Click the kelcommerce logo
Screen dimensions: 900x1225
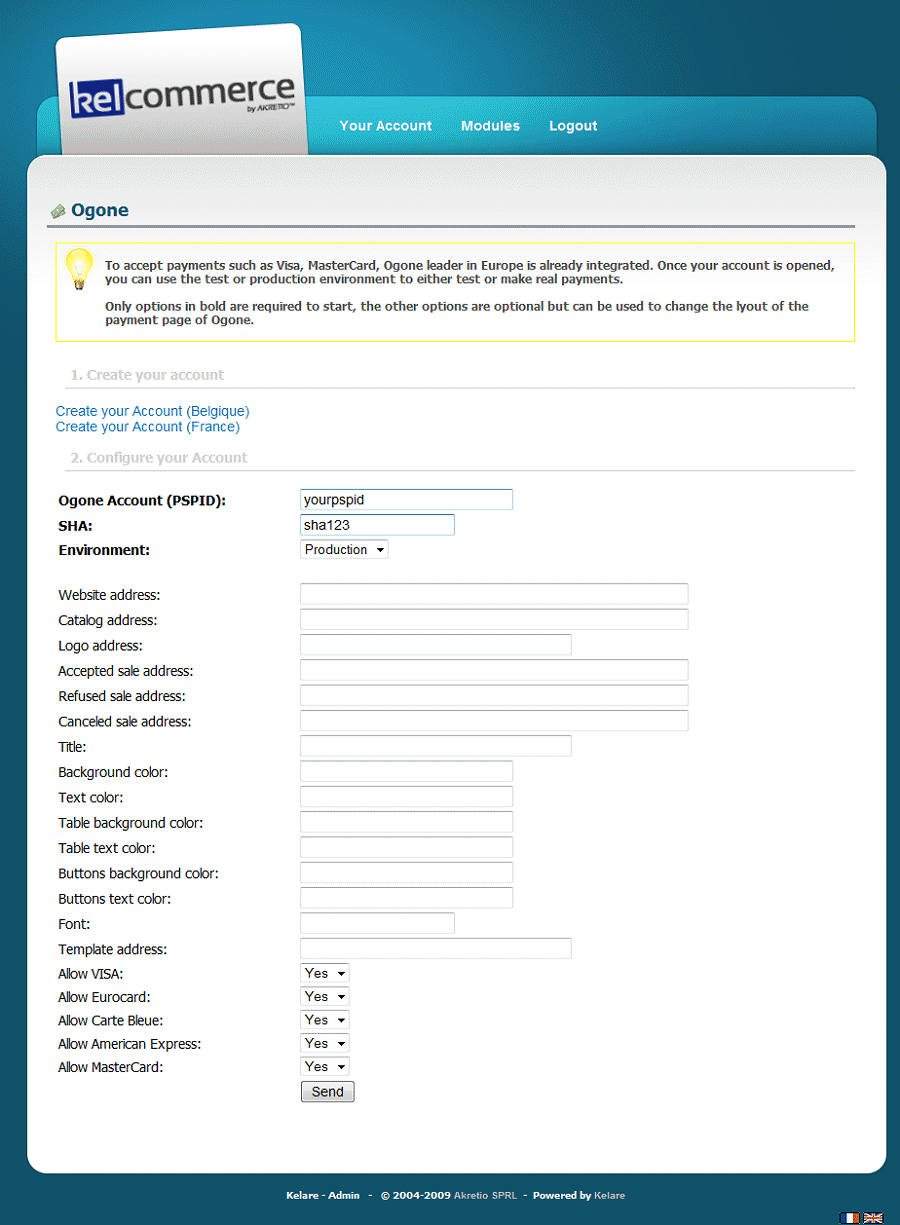[x=181, y=97]
